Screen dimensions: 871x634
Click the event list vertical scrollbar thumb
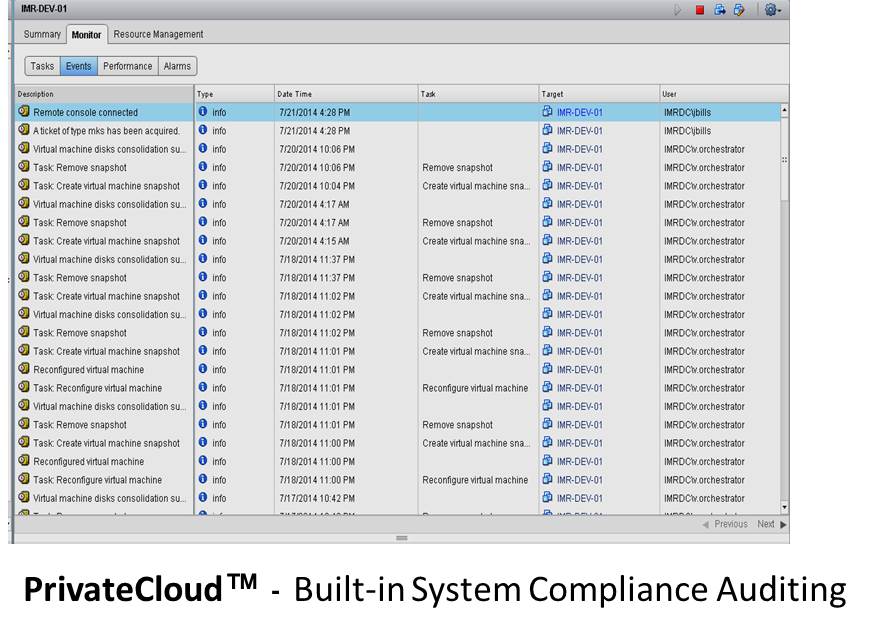tap(784, 159)
